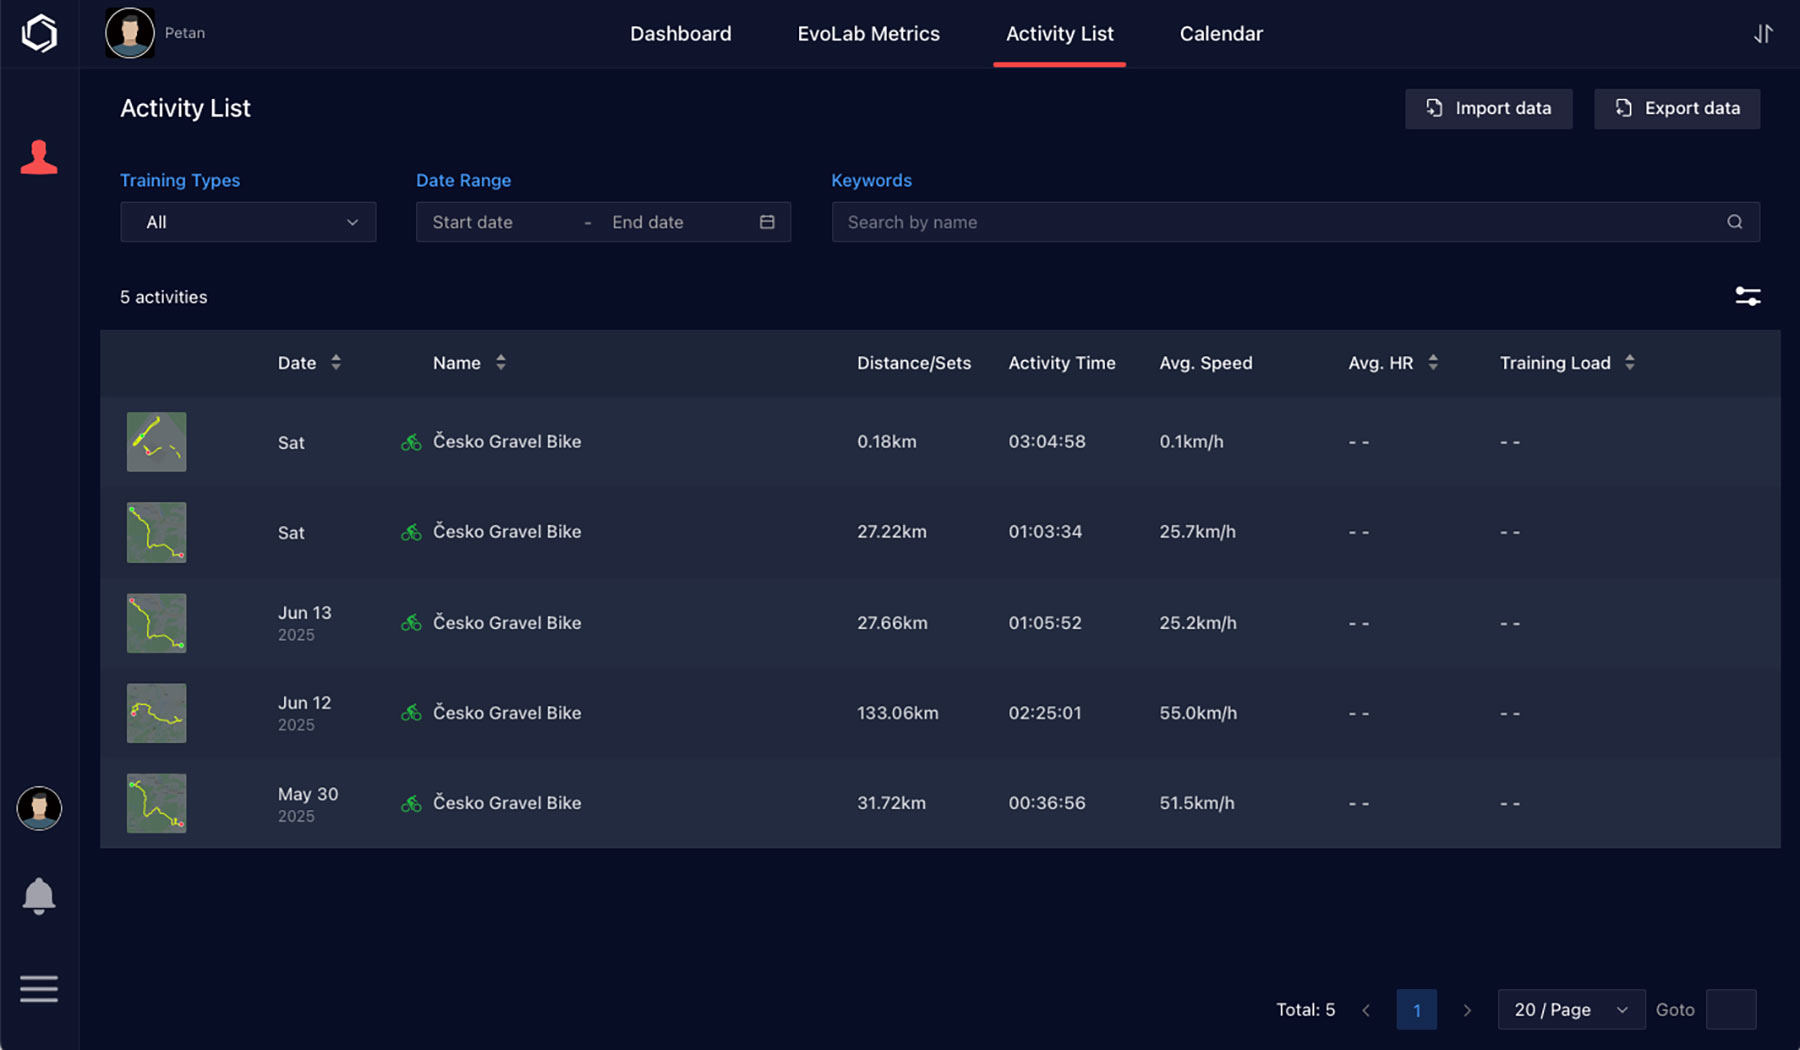
Task: Open the calendar icon in Date Range
Action: click(767, 222)
